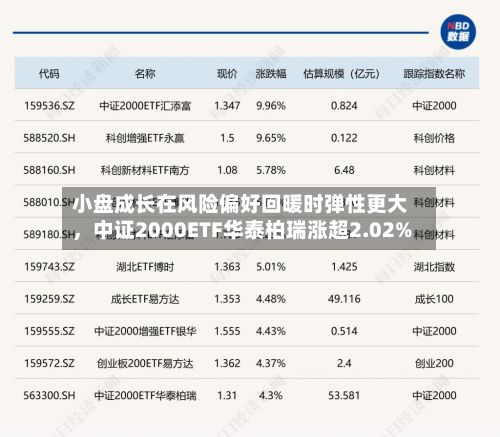500x437 pixels.
Task: Click the overlay headline 小盘成长在风险偏好回暖时弹性更大
Action: coord(239,204)
